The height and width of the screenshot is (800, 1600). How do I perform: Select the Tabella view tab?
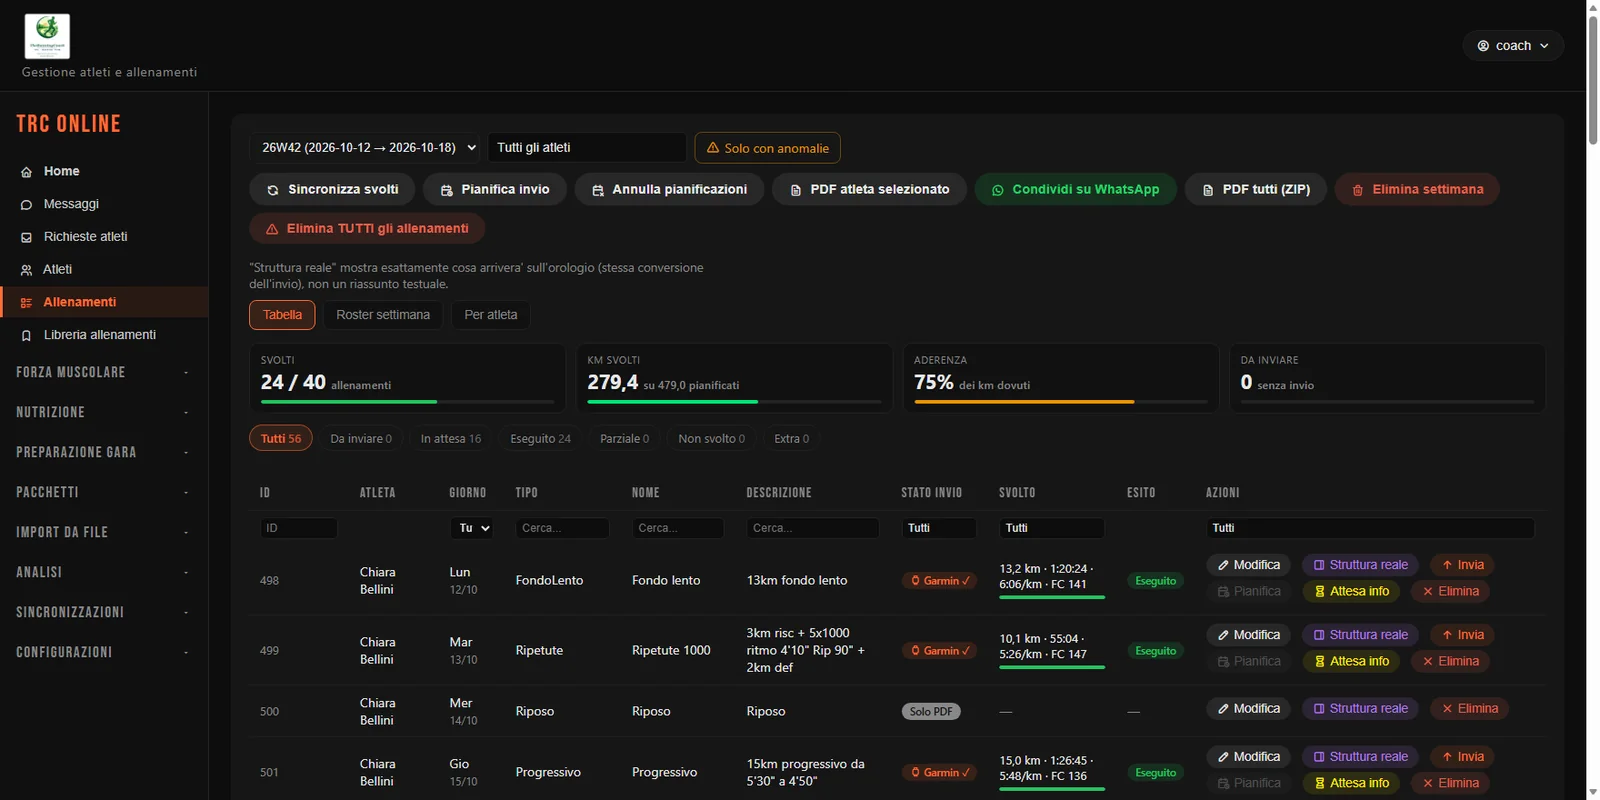coord(282,315)
